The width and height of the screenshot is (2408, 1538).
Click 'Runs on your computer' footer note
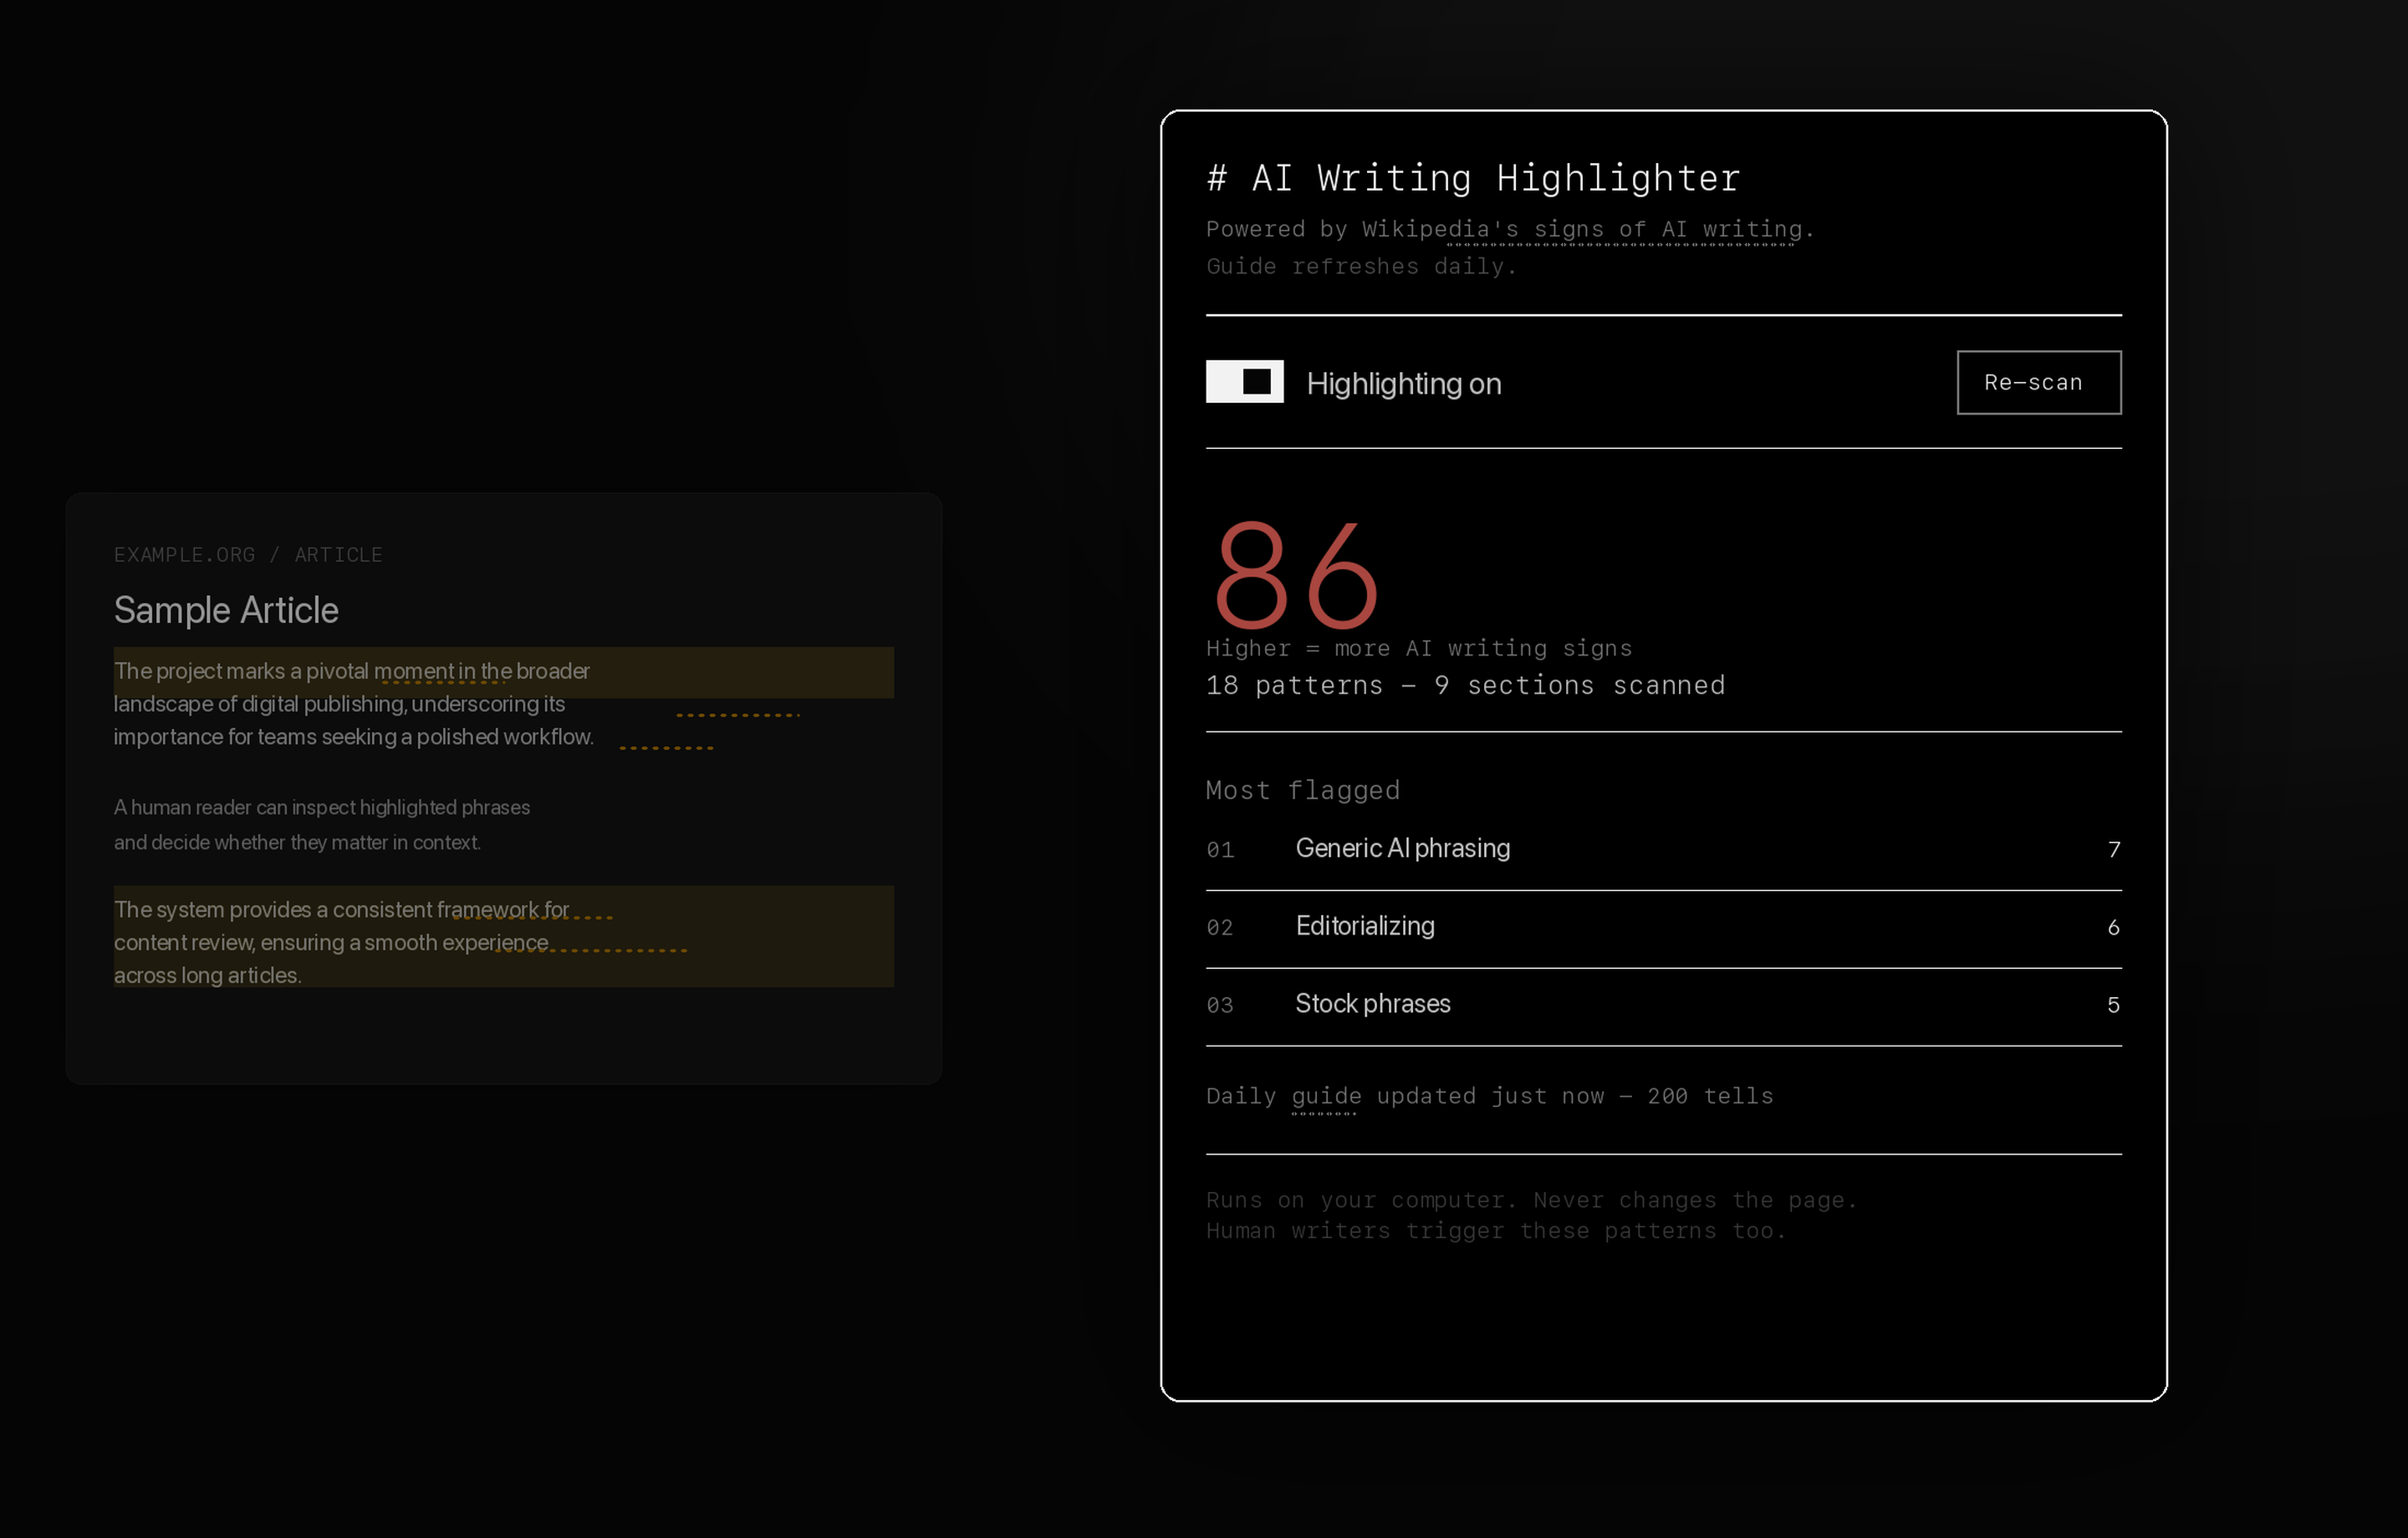click(1531, 1200)
